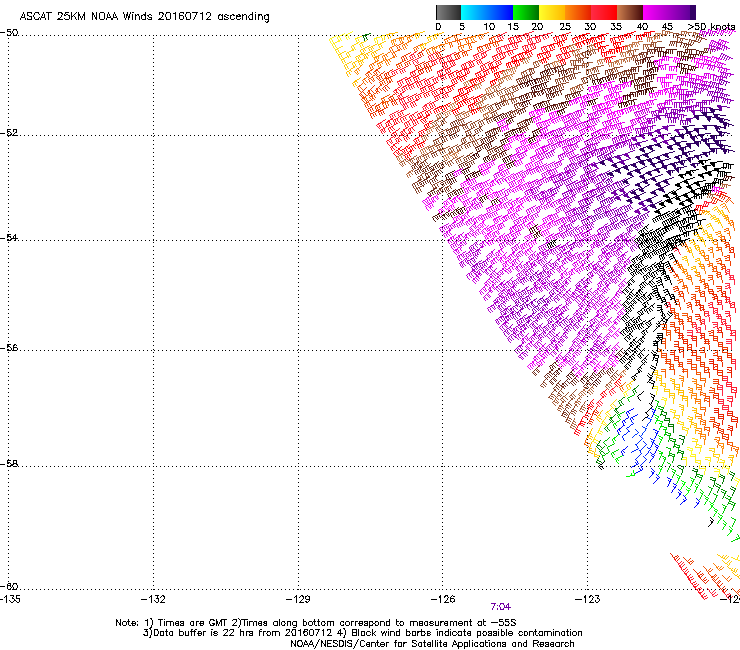Select the gray 0–5 knots legend segment
This screenshot has width=740, height=650.
448,12
